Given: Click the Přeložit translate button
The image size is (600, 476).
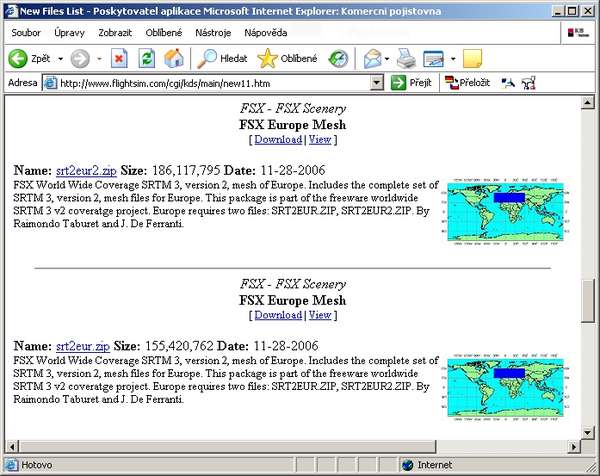Looking at the screenshot, I should tap(467, 83).
